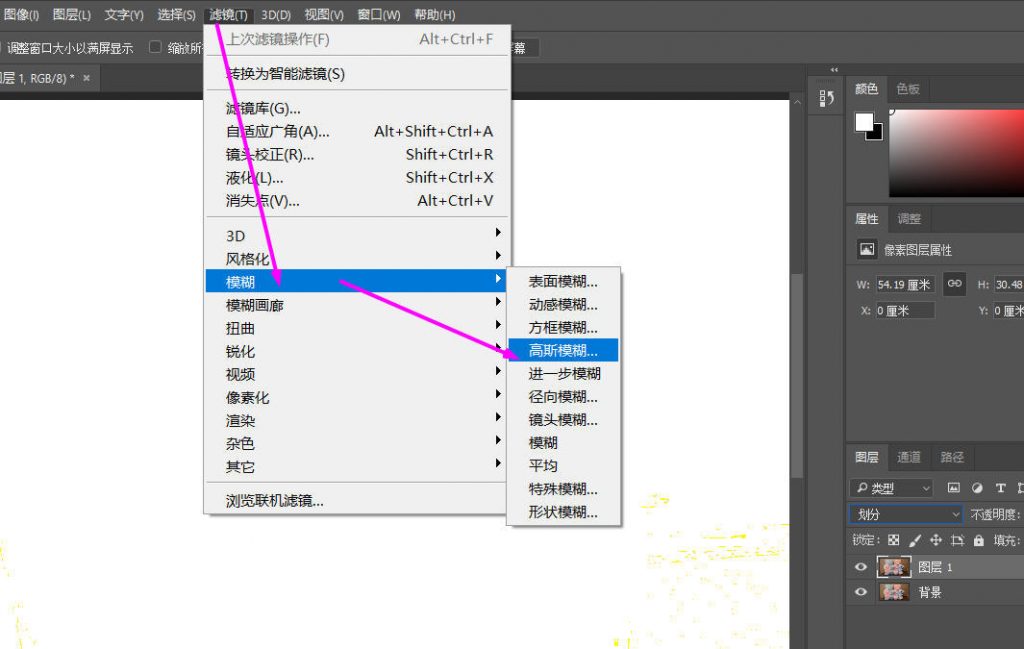Click the lock position move icon
The height and width of the screenshot is (649, 1024).
pyautogui.click(x=936, y=540)
